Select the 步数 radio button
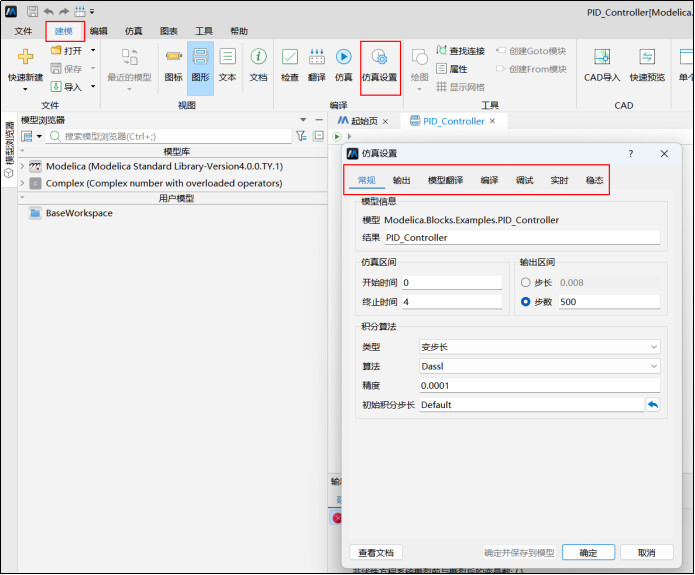The image size is (695, 575). pyautogui.click(x=525, y=301)
